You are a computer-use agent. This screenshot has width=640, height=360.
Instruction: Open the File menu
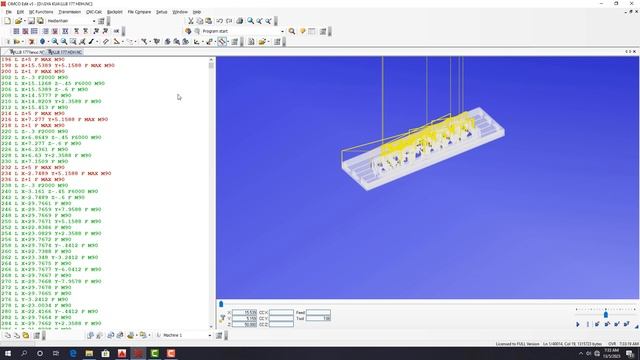tap(9, 12)
